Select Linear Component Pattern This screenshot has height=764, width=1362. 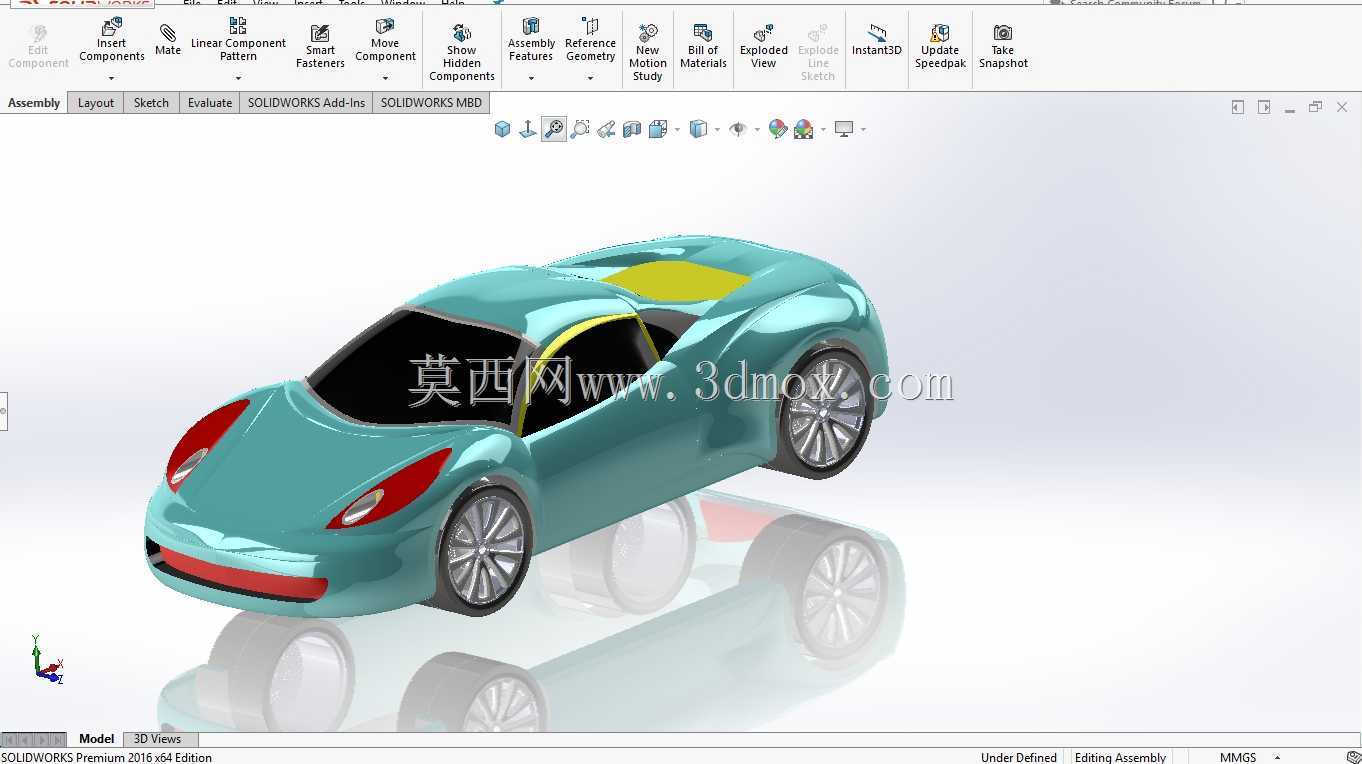(x=238, y=40)
